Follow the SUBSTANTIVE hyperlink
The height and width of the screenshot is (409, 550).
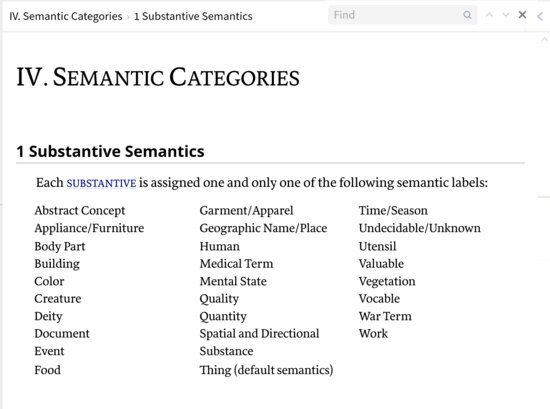tap(101, 183)
